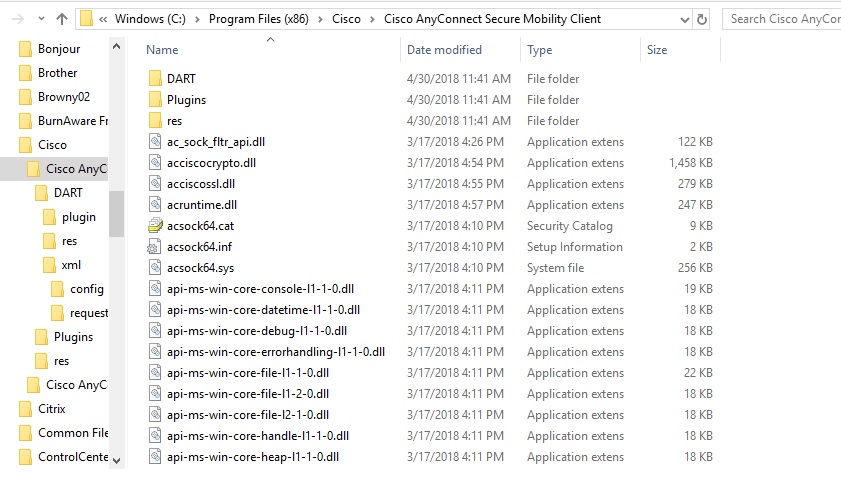Select api-ms-win-core-file-l1-1-0.dll icon

pos(155,373)
